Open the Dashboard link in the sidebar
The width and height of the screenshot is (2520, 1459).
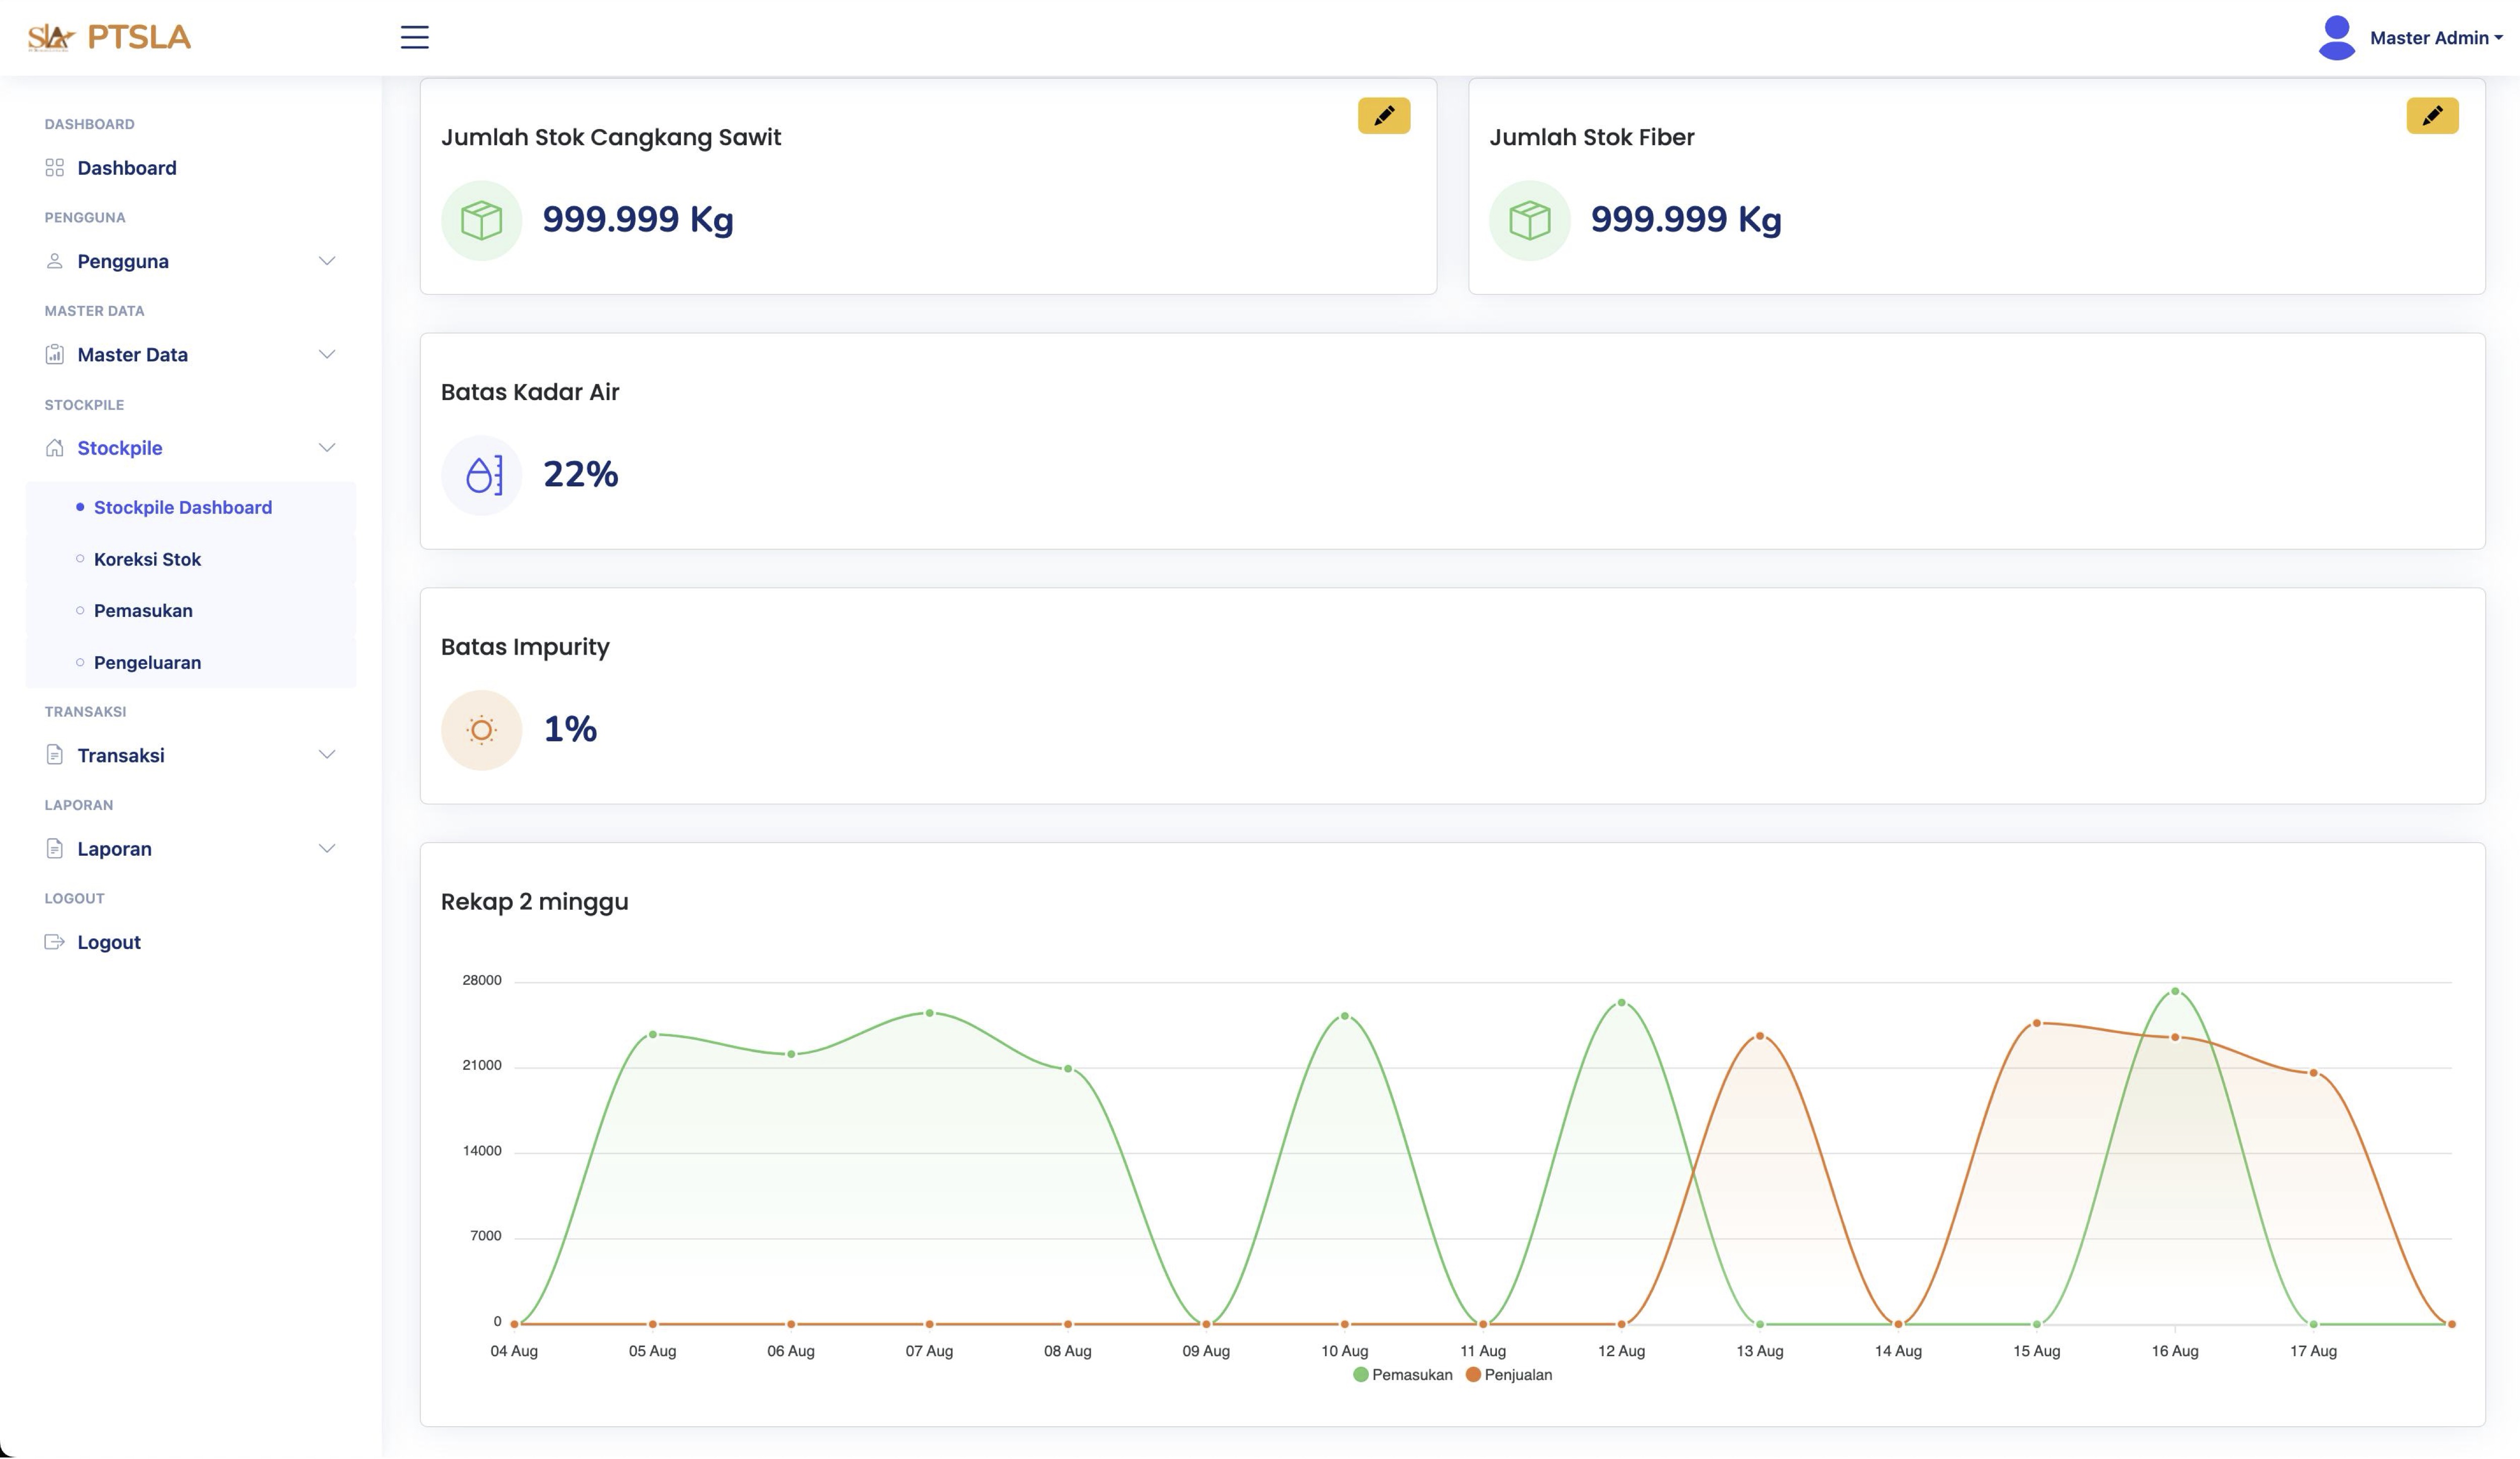click(126, 168)
